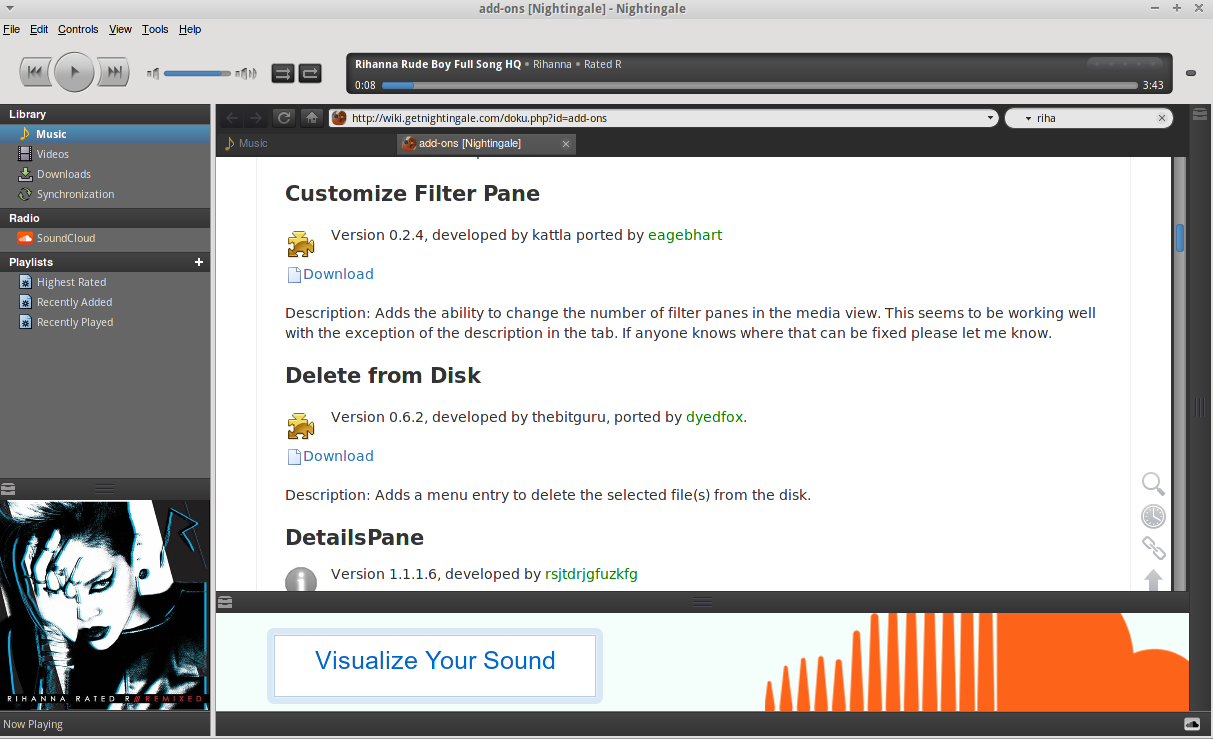Go back in the browser
1213x739 pixels.
[x=232, y=118]
